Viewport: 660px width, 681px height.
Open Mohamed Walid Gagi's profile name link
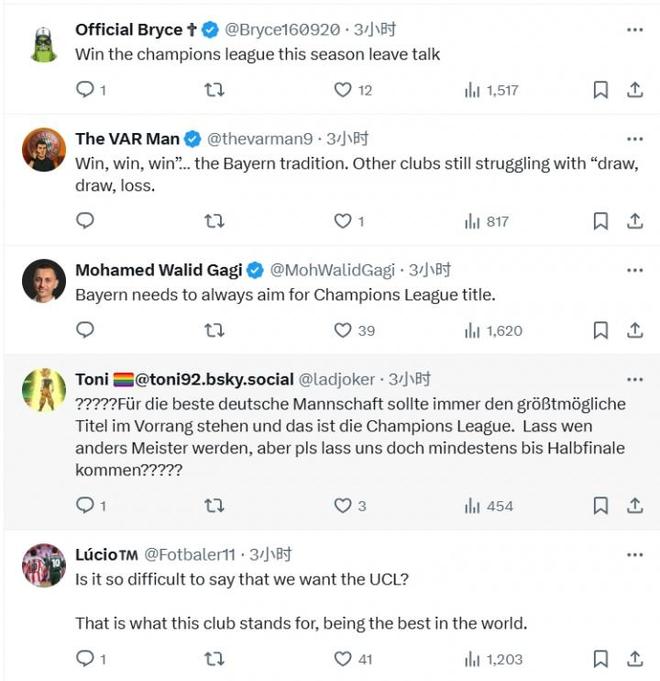[x=159, y=270]
